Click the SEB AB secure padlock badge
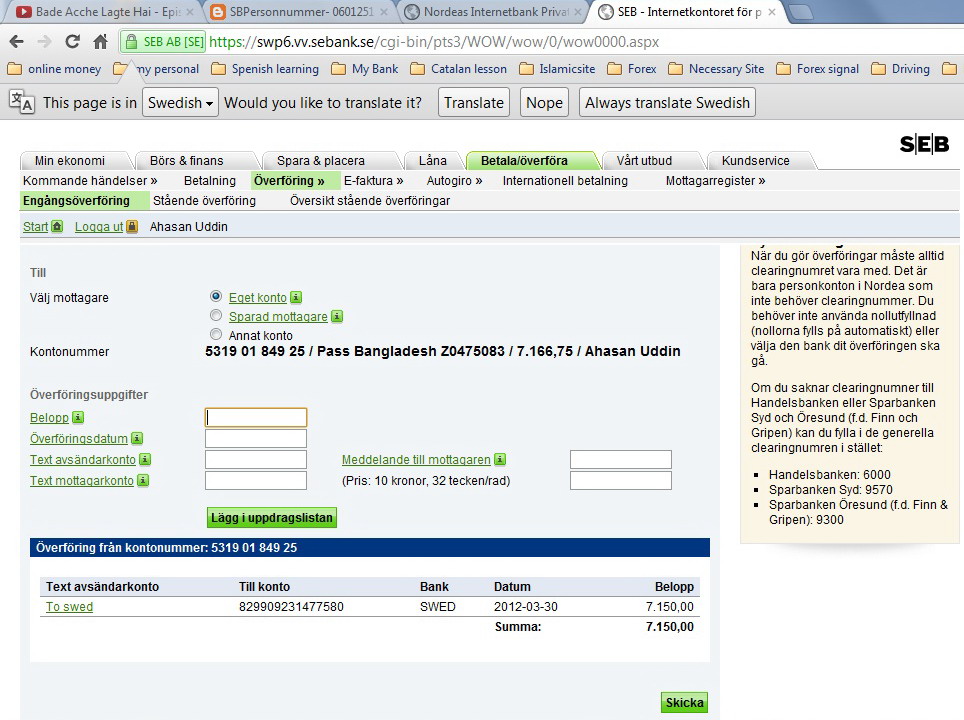This screenshot has height=720, width=964. pos(164,42)
